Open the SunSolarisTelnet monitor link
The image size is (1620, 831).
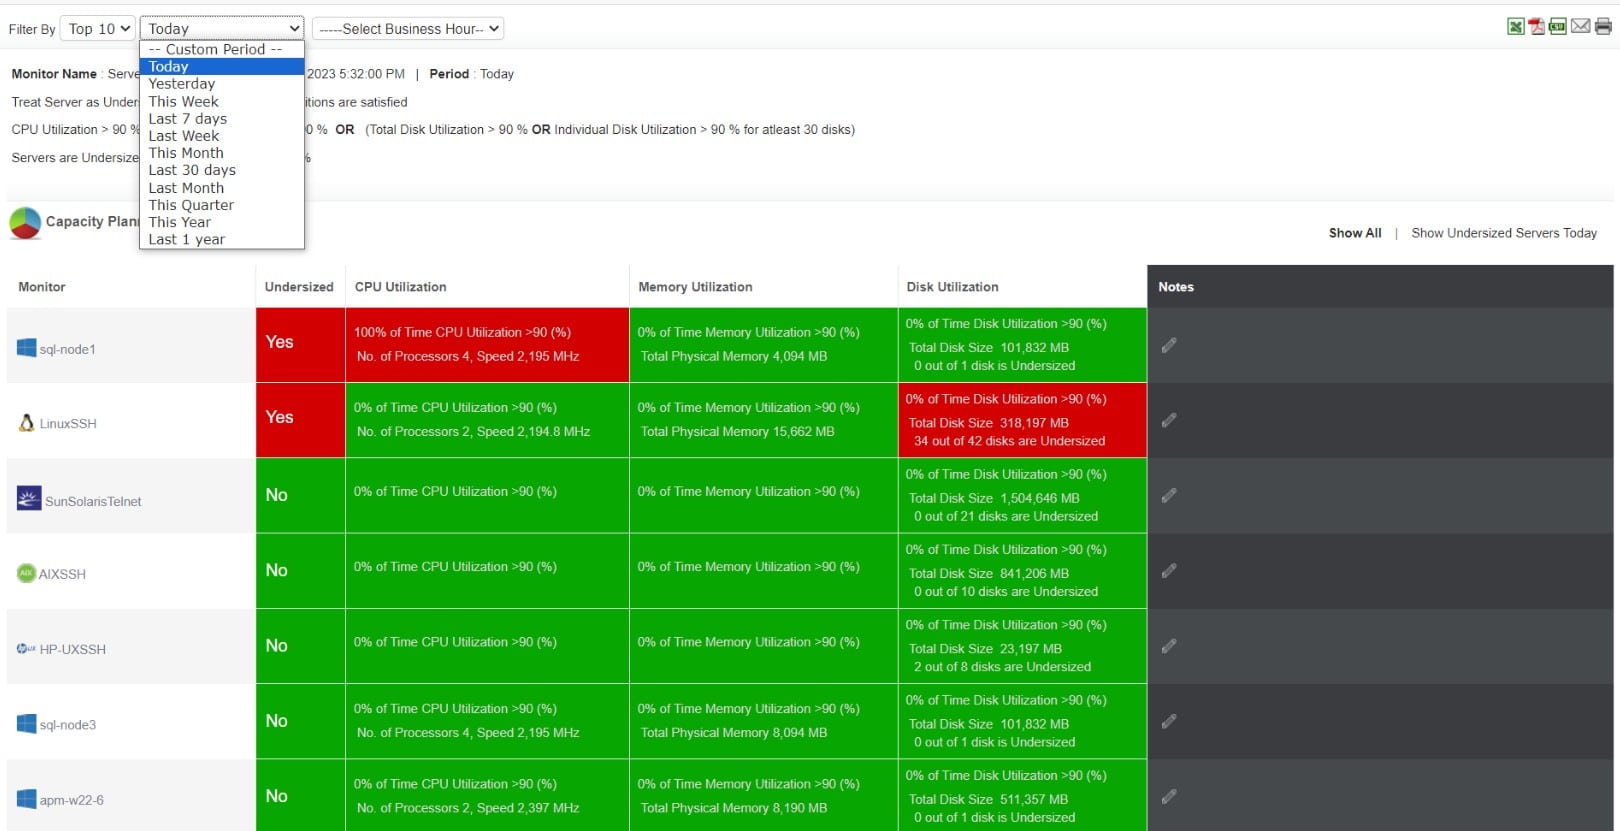pos(93,502)
